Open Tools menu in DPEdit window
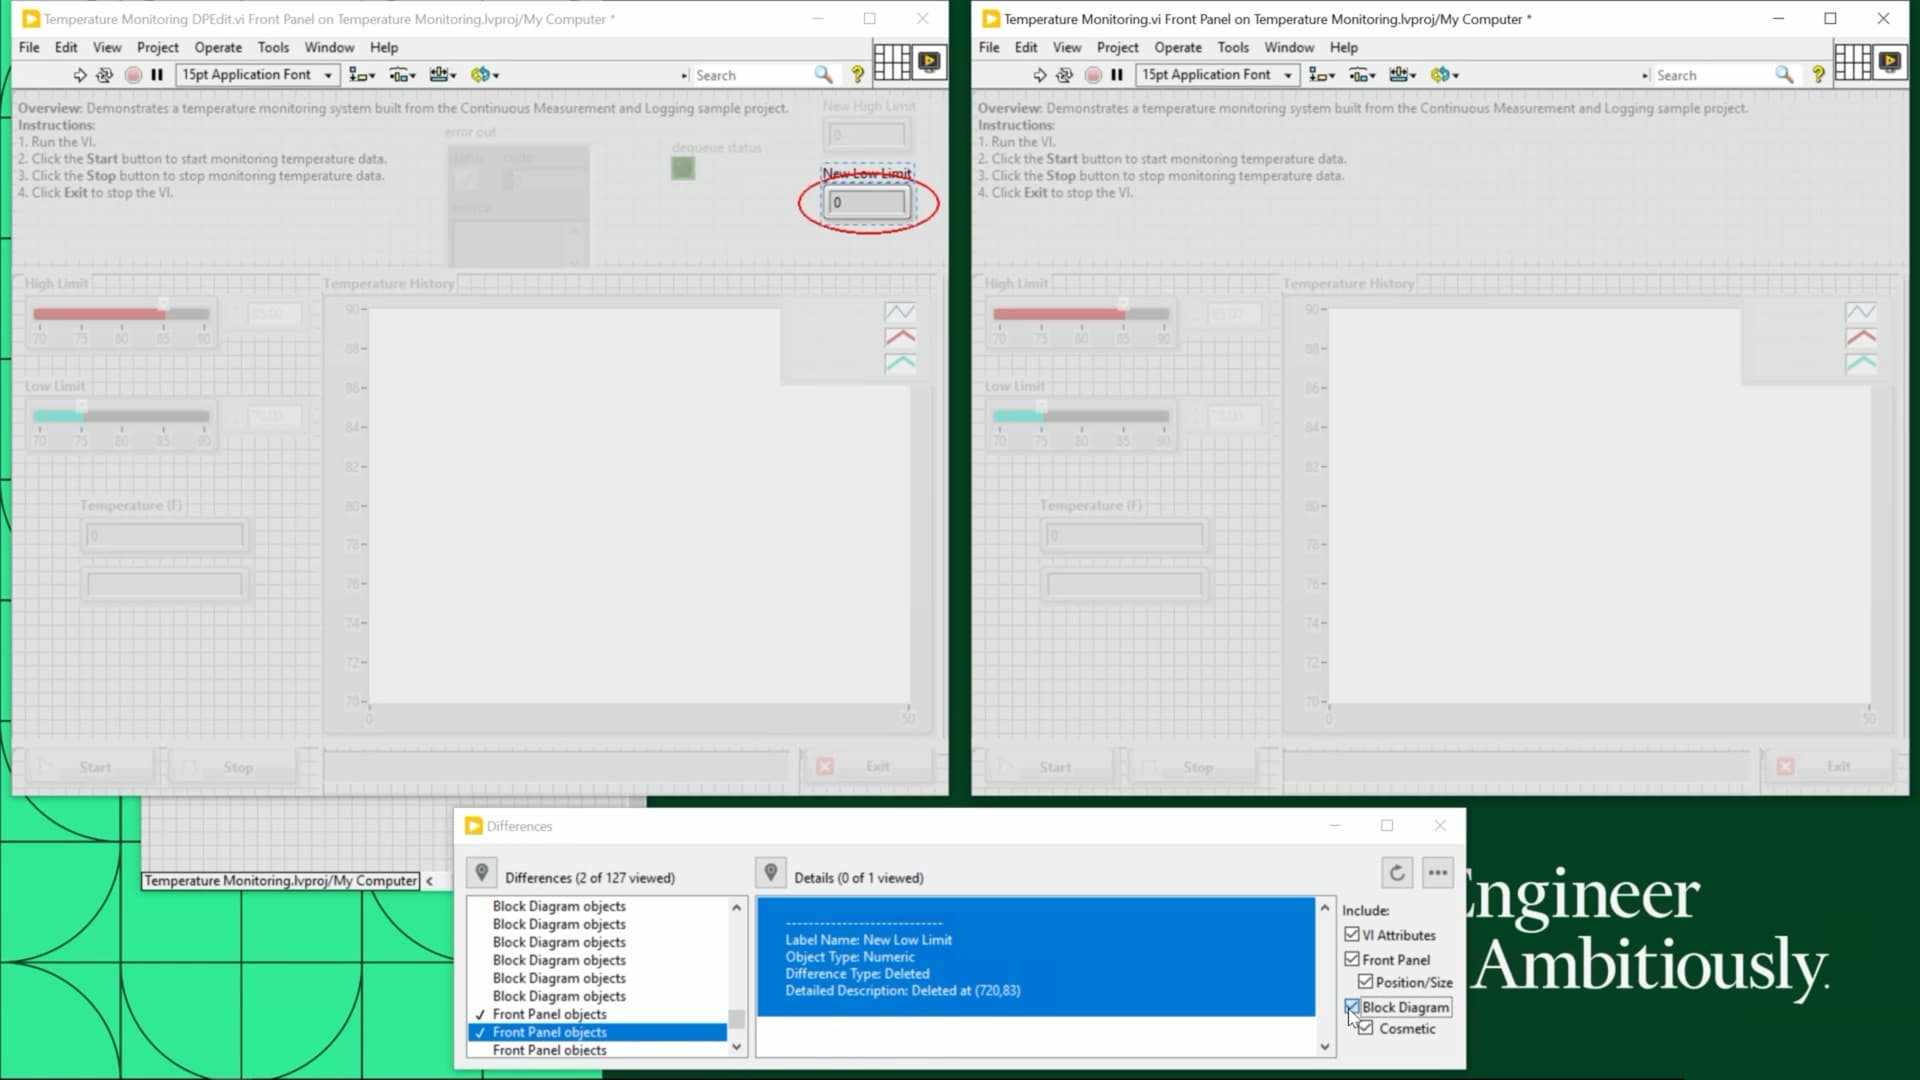 (273, 47)
